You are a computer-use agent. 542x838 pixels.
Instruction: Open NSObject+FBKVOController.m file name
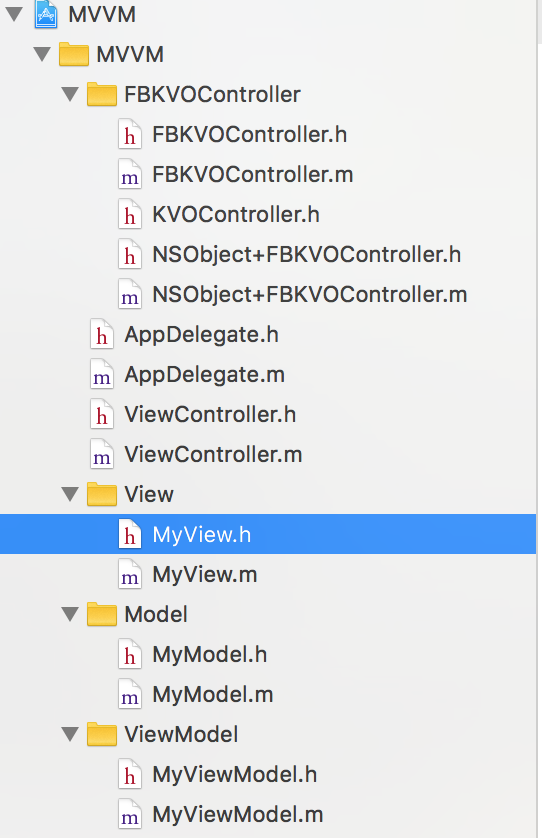(x=310, y=295)
